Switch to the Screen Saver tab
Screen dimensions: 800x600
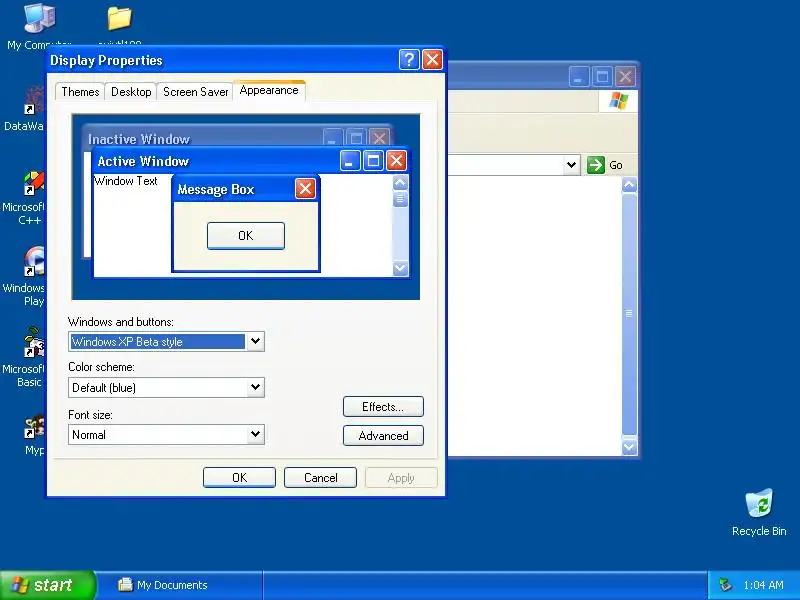(195, 92)
